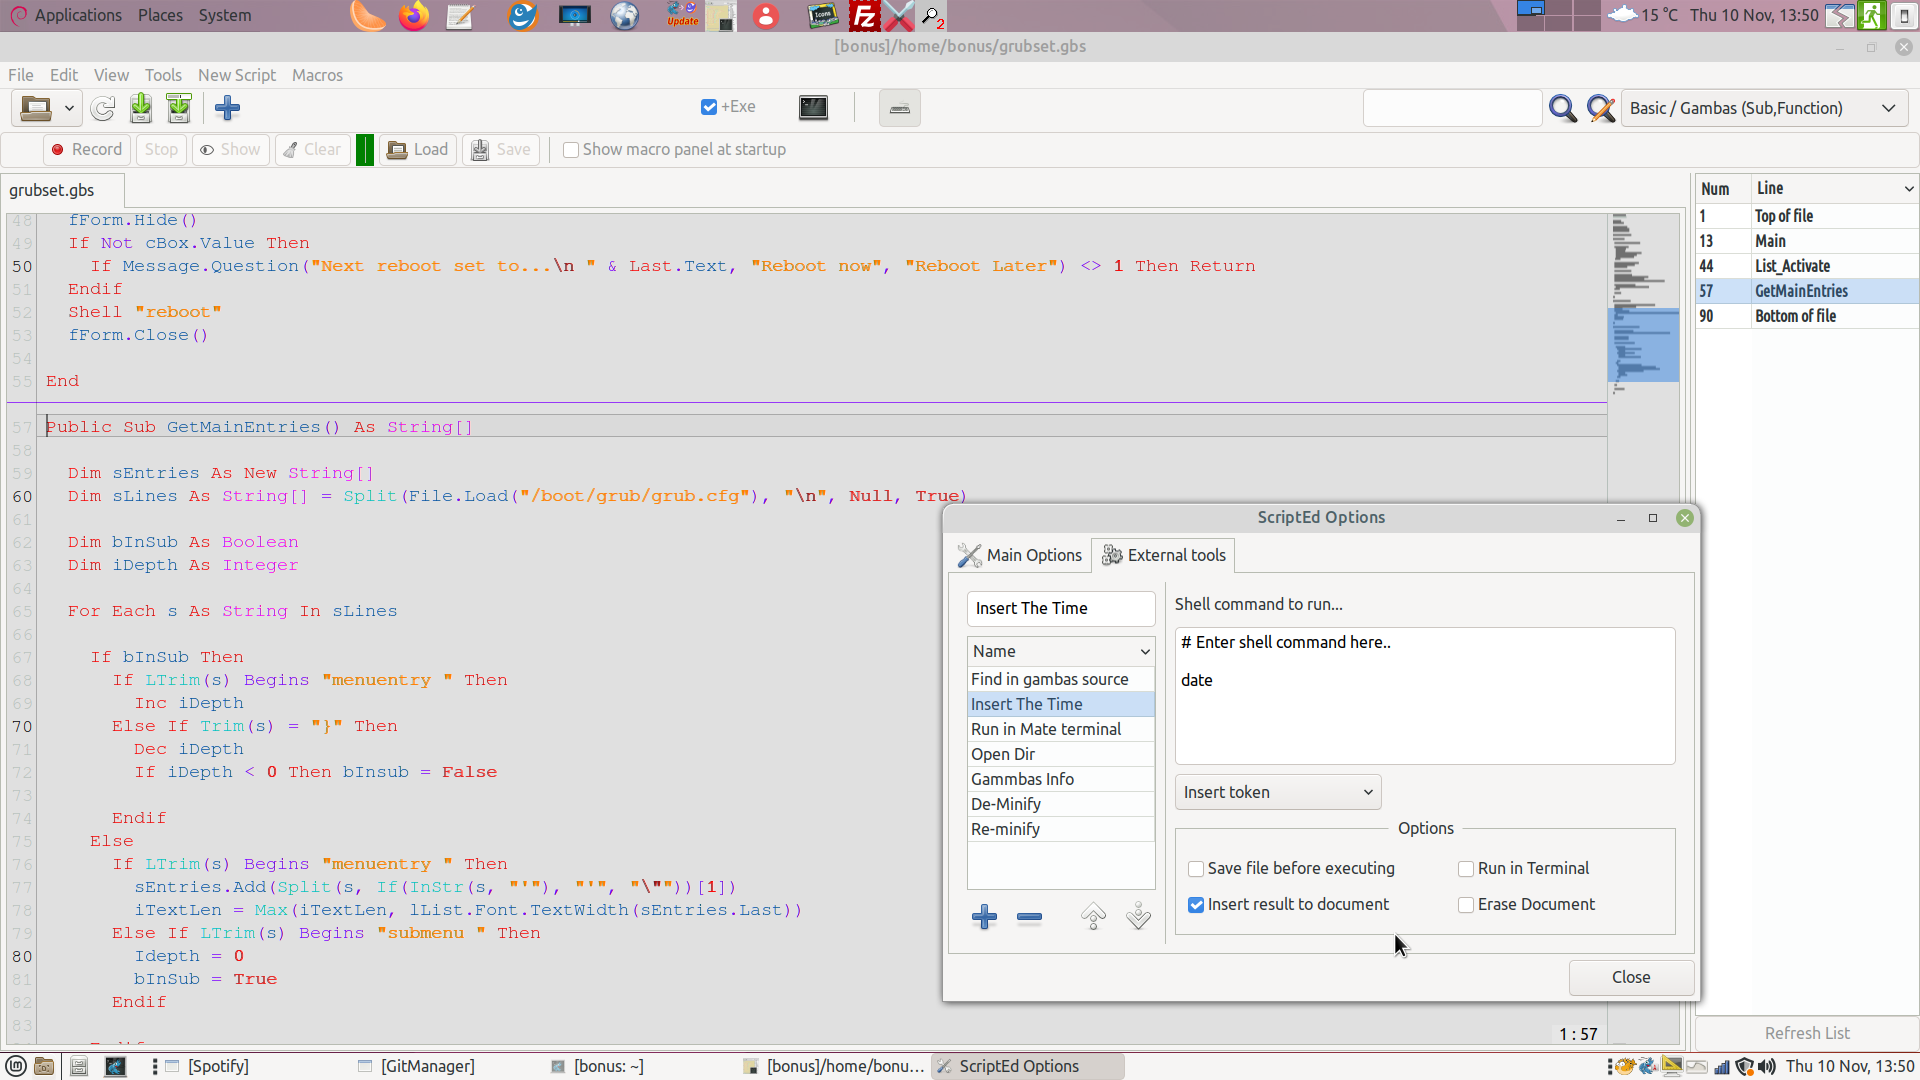1920x1080 pixels.
Task: Open the Macros menu
Action: pyautogui.click(x=317, y=75)
